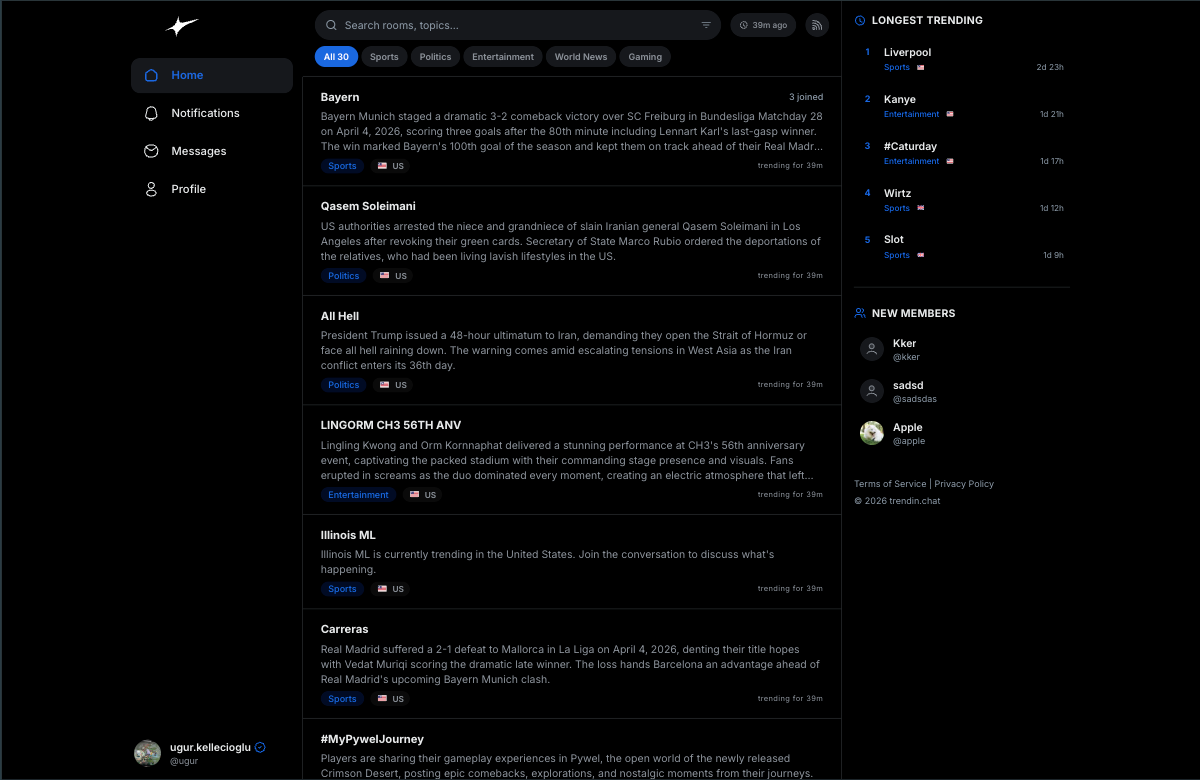Viewport: 1200px width, 780px height.
Task: Click in the Search rooms, topics field
Action: tap(518, 25)
